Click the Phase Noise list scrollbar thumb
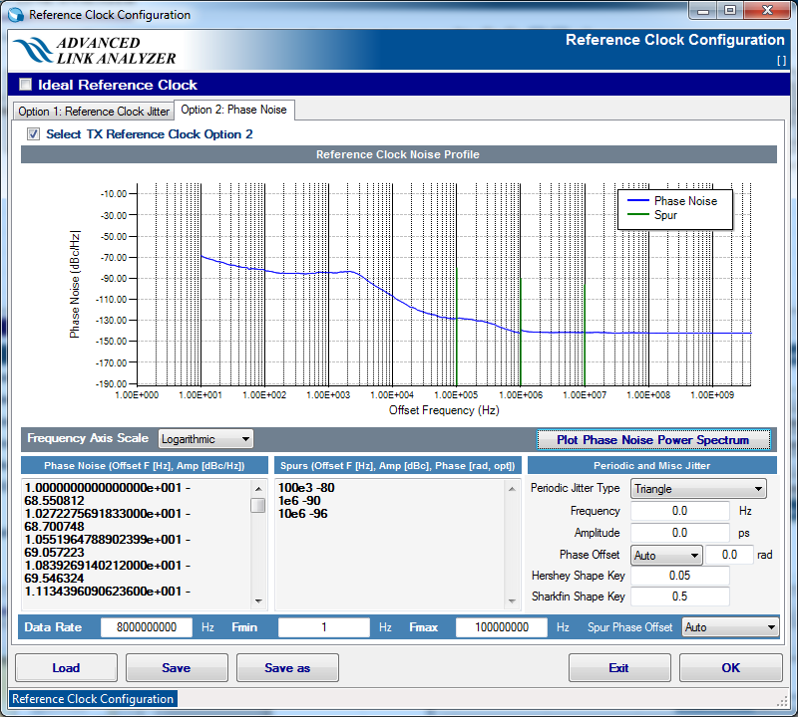This screenshot has height=717, width=798. coord(258,505)
